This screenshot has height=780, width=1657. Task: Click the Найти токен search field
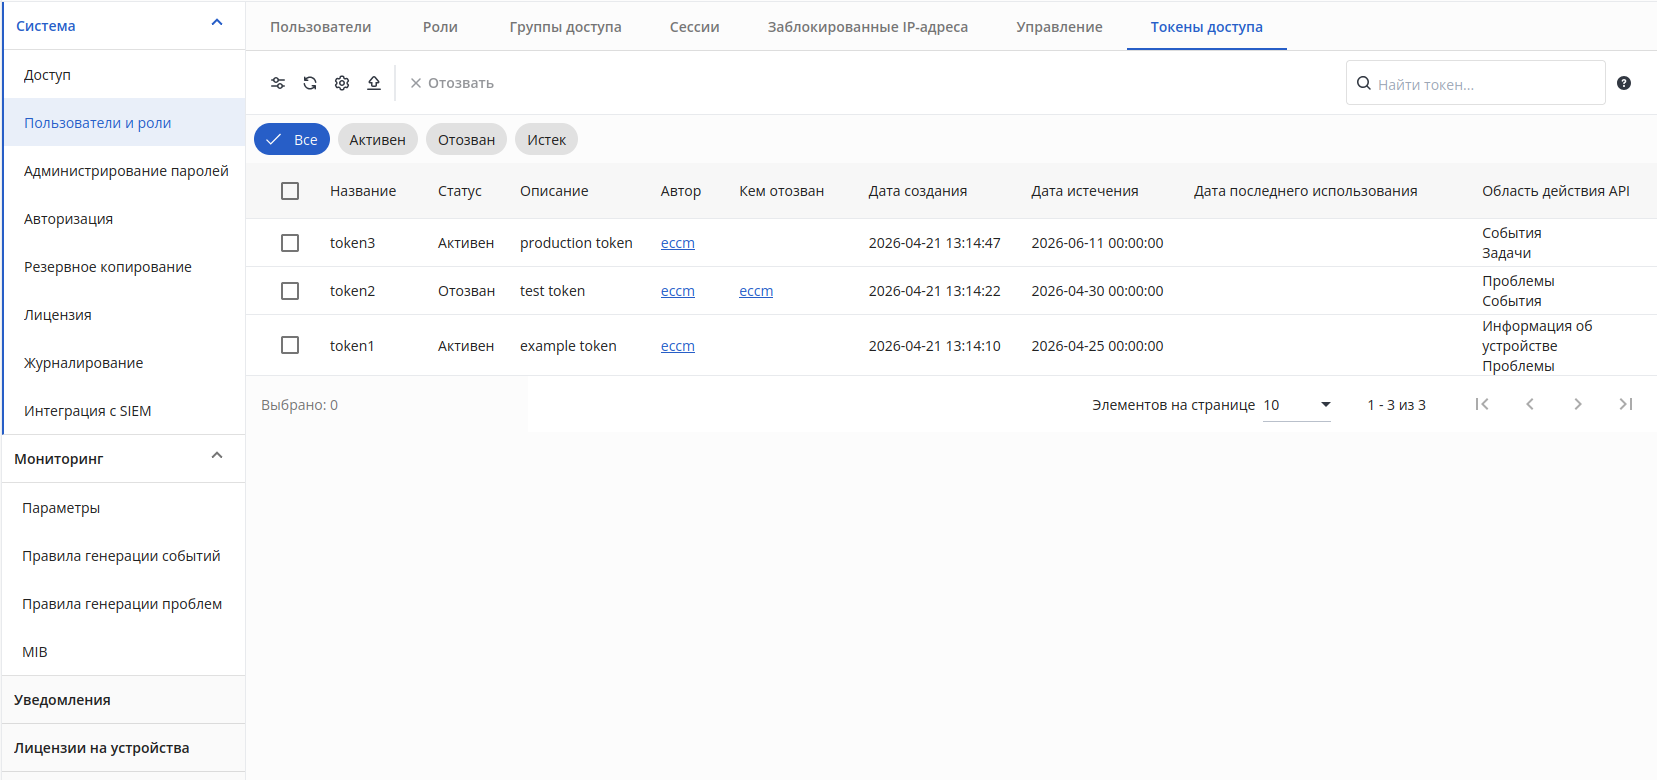[1476, 83]
